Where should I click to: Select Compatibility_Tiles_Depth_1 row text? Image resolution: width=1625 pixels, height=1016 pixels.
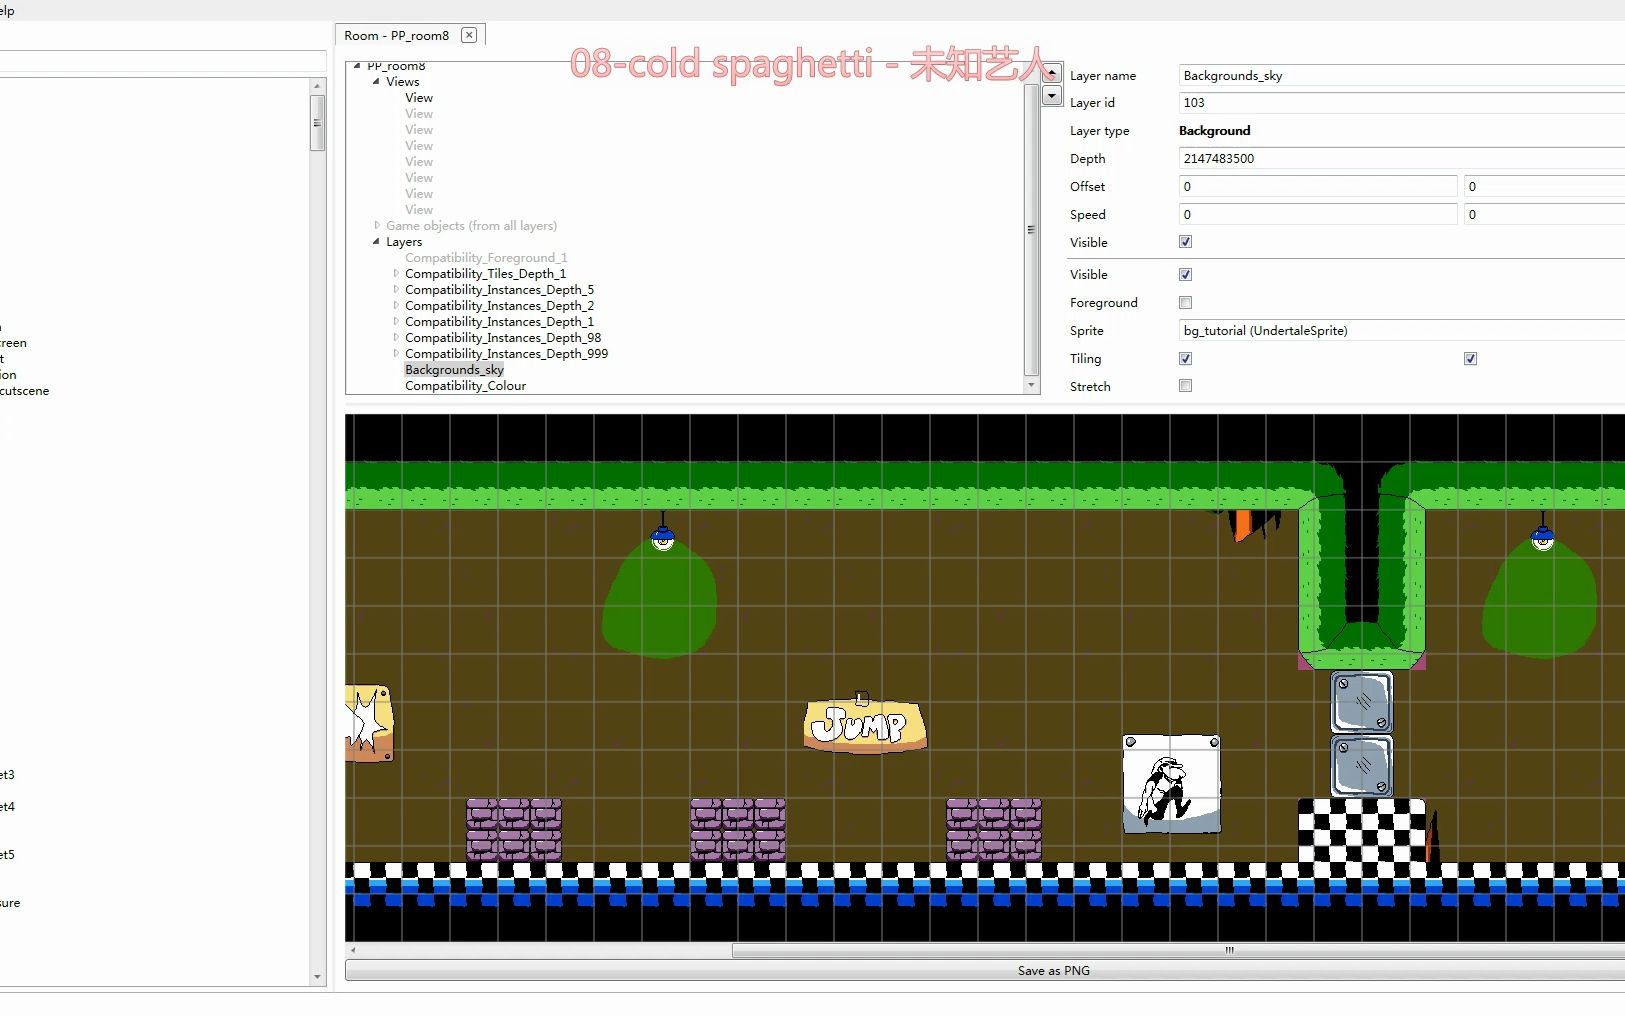point(485,274)
